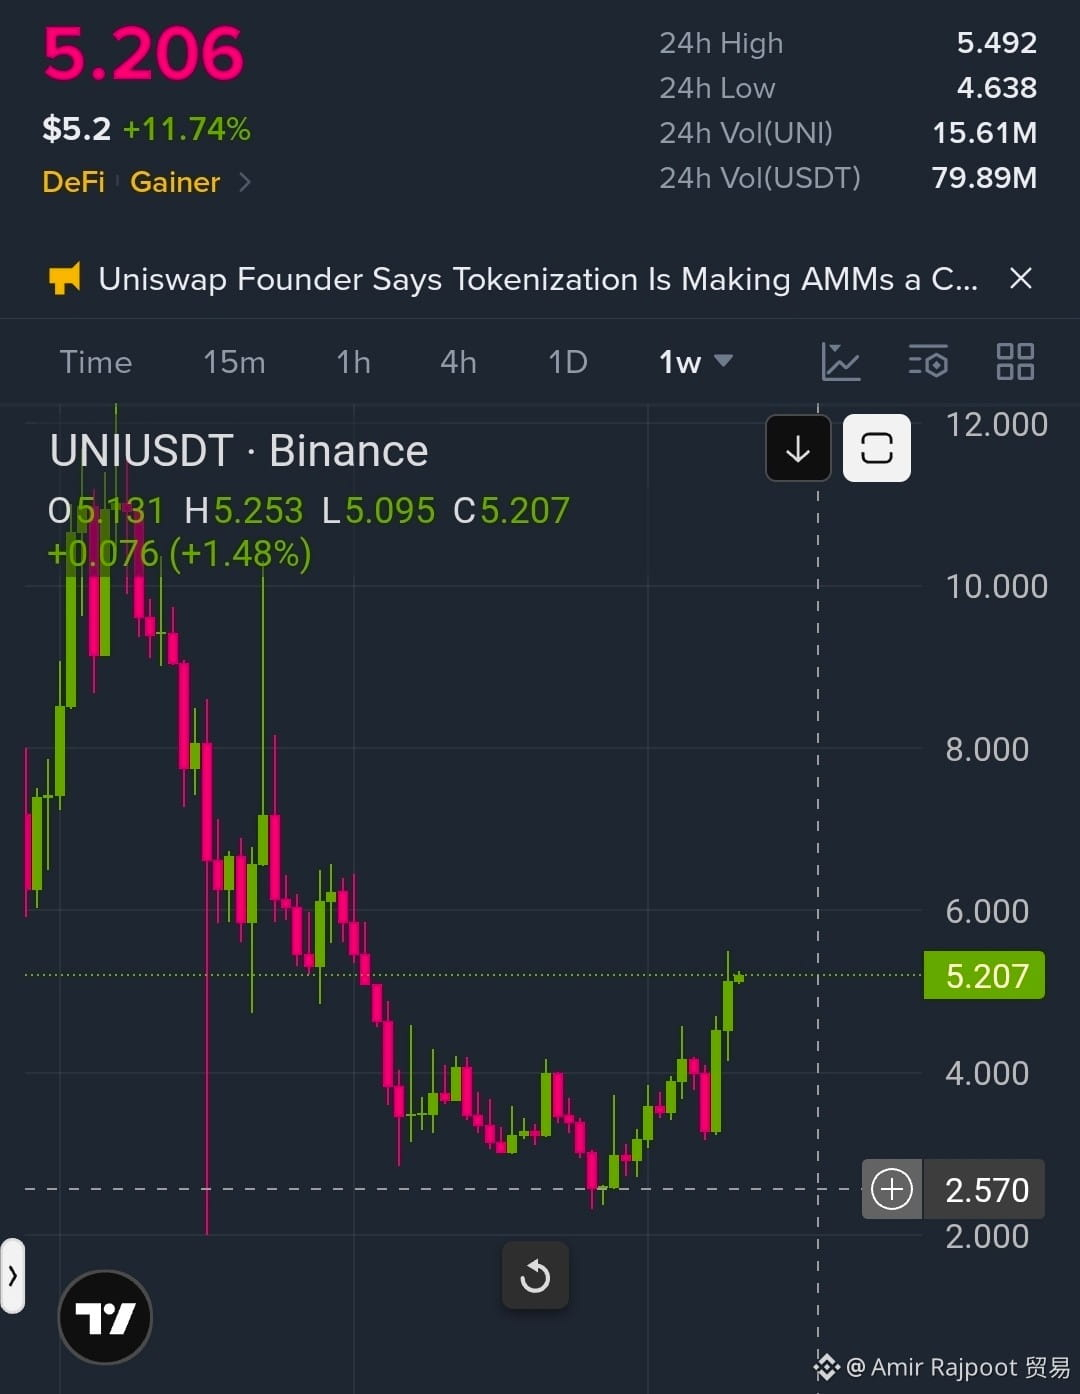Image resolution: width=1080 pixels, height=1394 pixels.
Task: Expand the left side drawing-tools handle
Action: (x=12, y=1276)
